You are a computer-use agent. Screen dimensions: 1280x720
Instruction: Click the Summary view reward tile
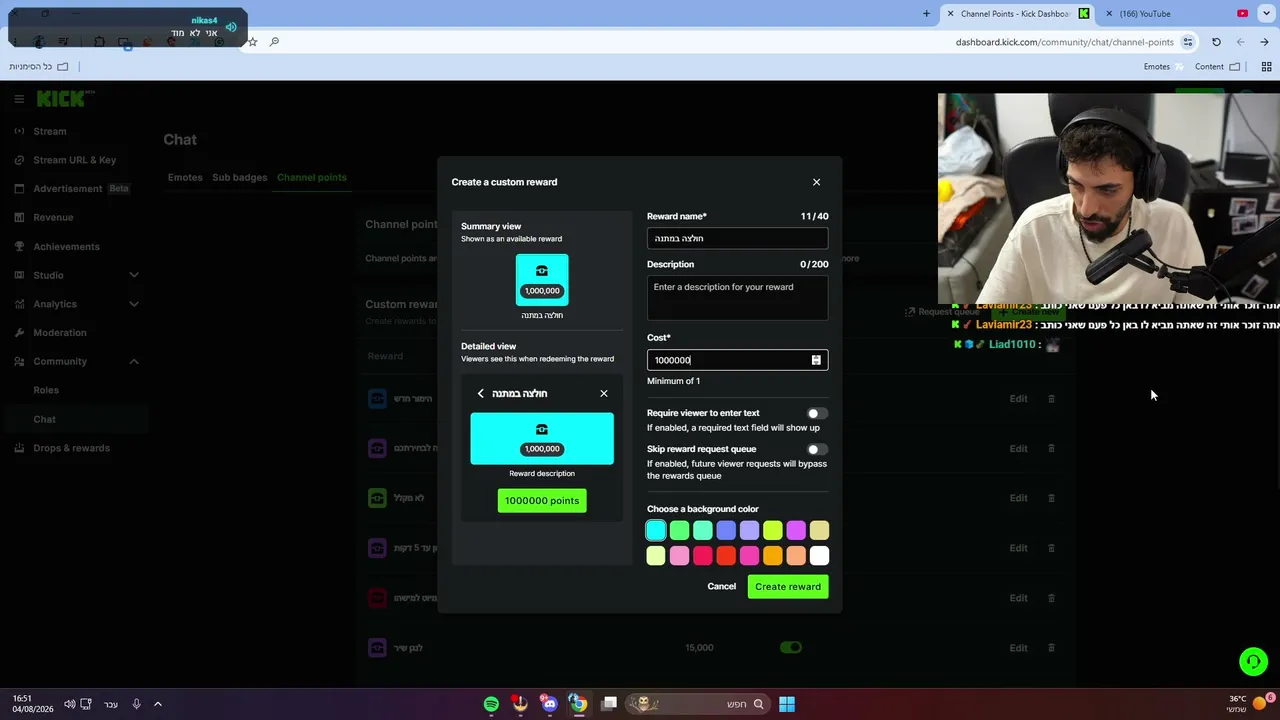click(x=542, y=280)
